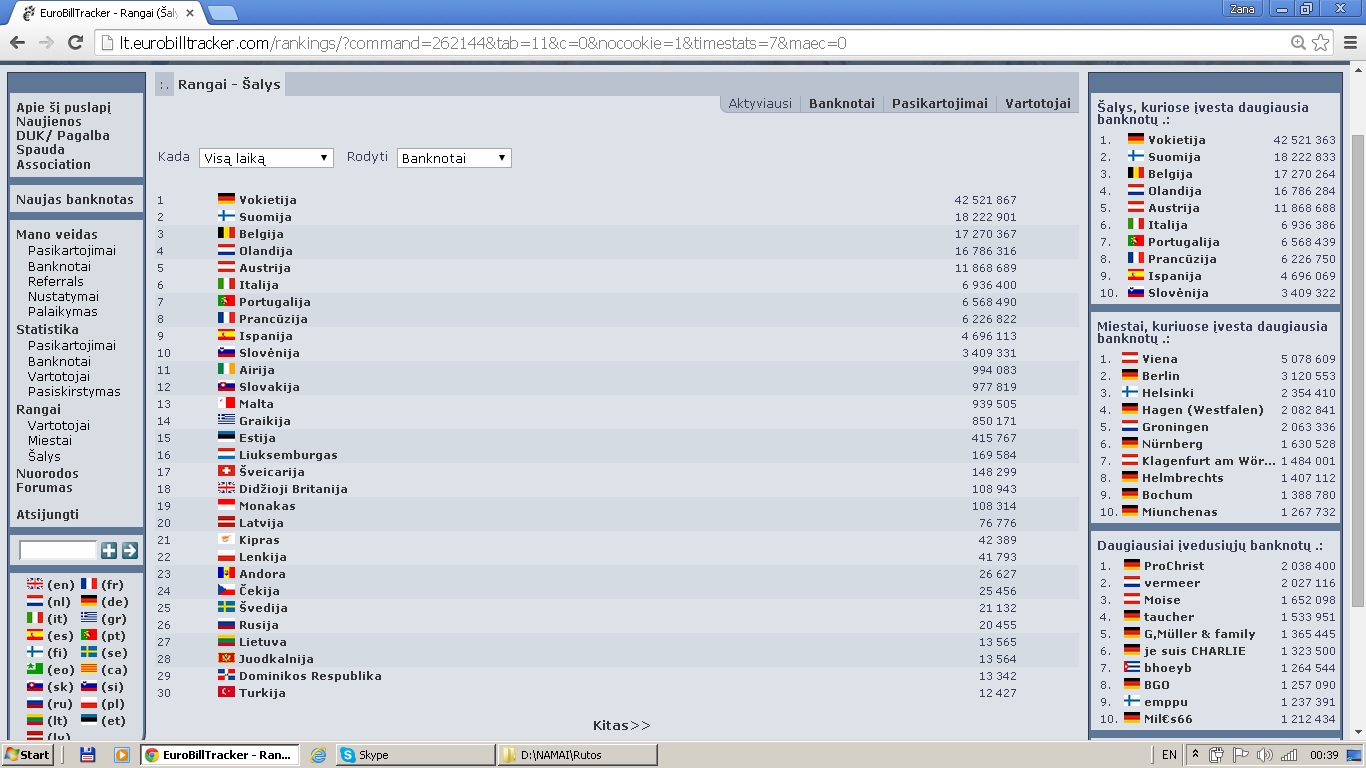
Task: Switch language with the Finnish (fi) flag
Action: (x=35, y=653)
